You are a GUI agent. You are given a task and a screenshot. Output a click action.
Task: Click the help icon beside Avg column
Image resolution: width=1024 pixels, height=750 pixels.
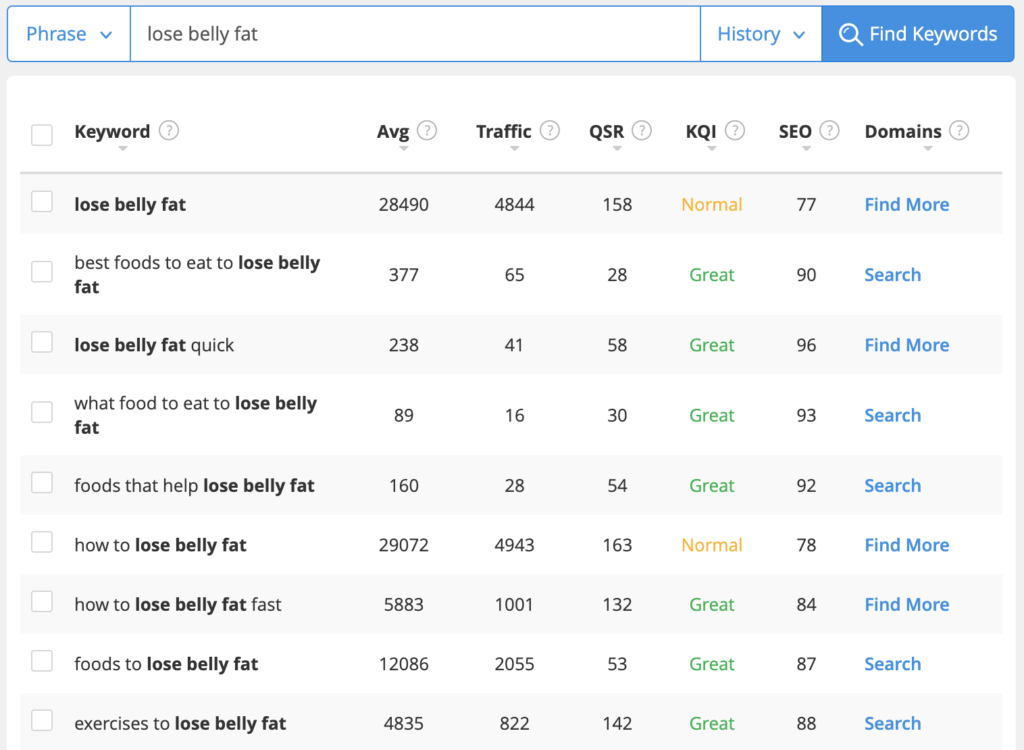point(427,130)
